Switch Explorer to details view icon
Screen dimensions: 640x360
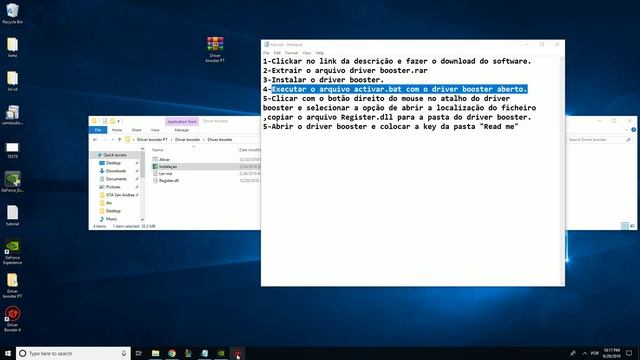(x=624, y=226)
